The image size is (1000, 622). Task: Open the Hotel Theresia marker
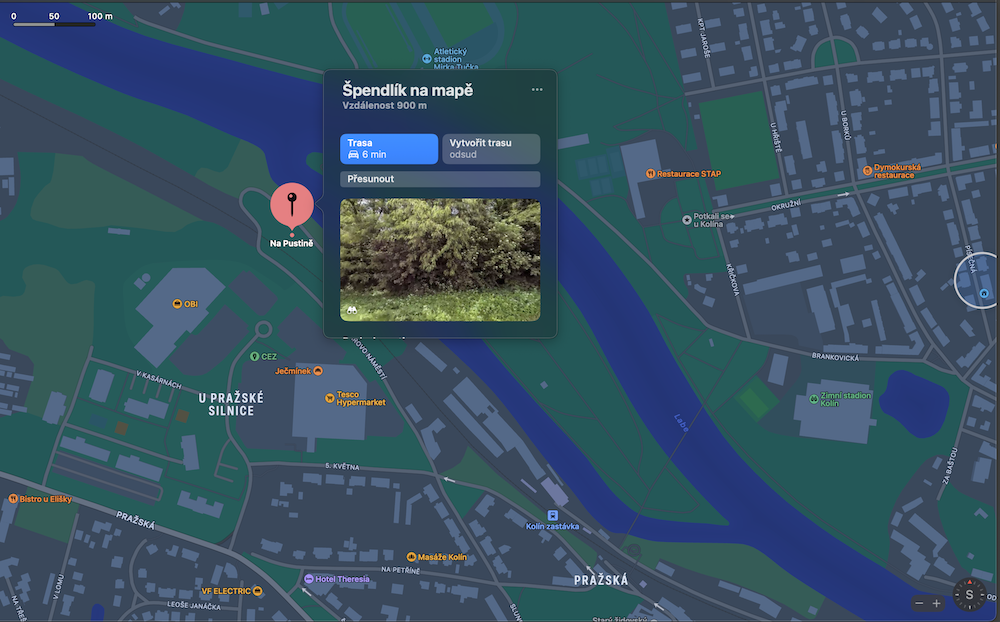coord(309,579)
